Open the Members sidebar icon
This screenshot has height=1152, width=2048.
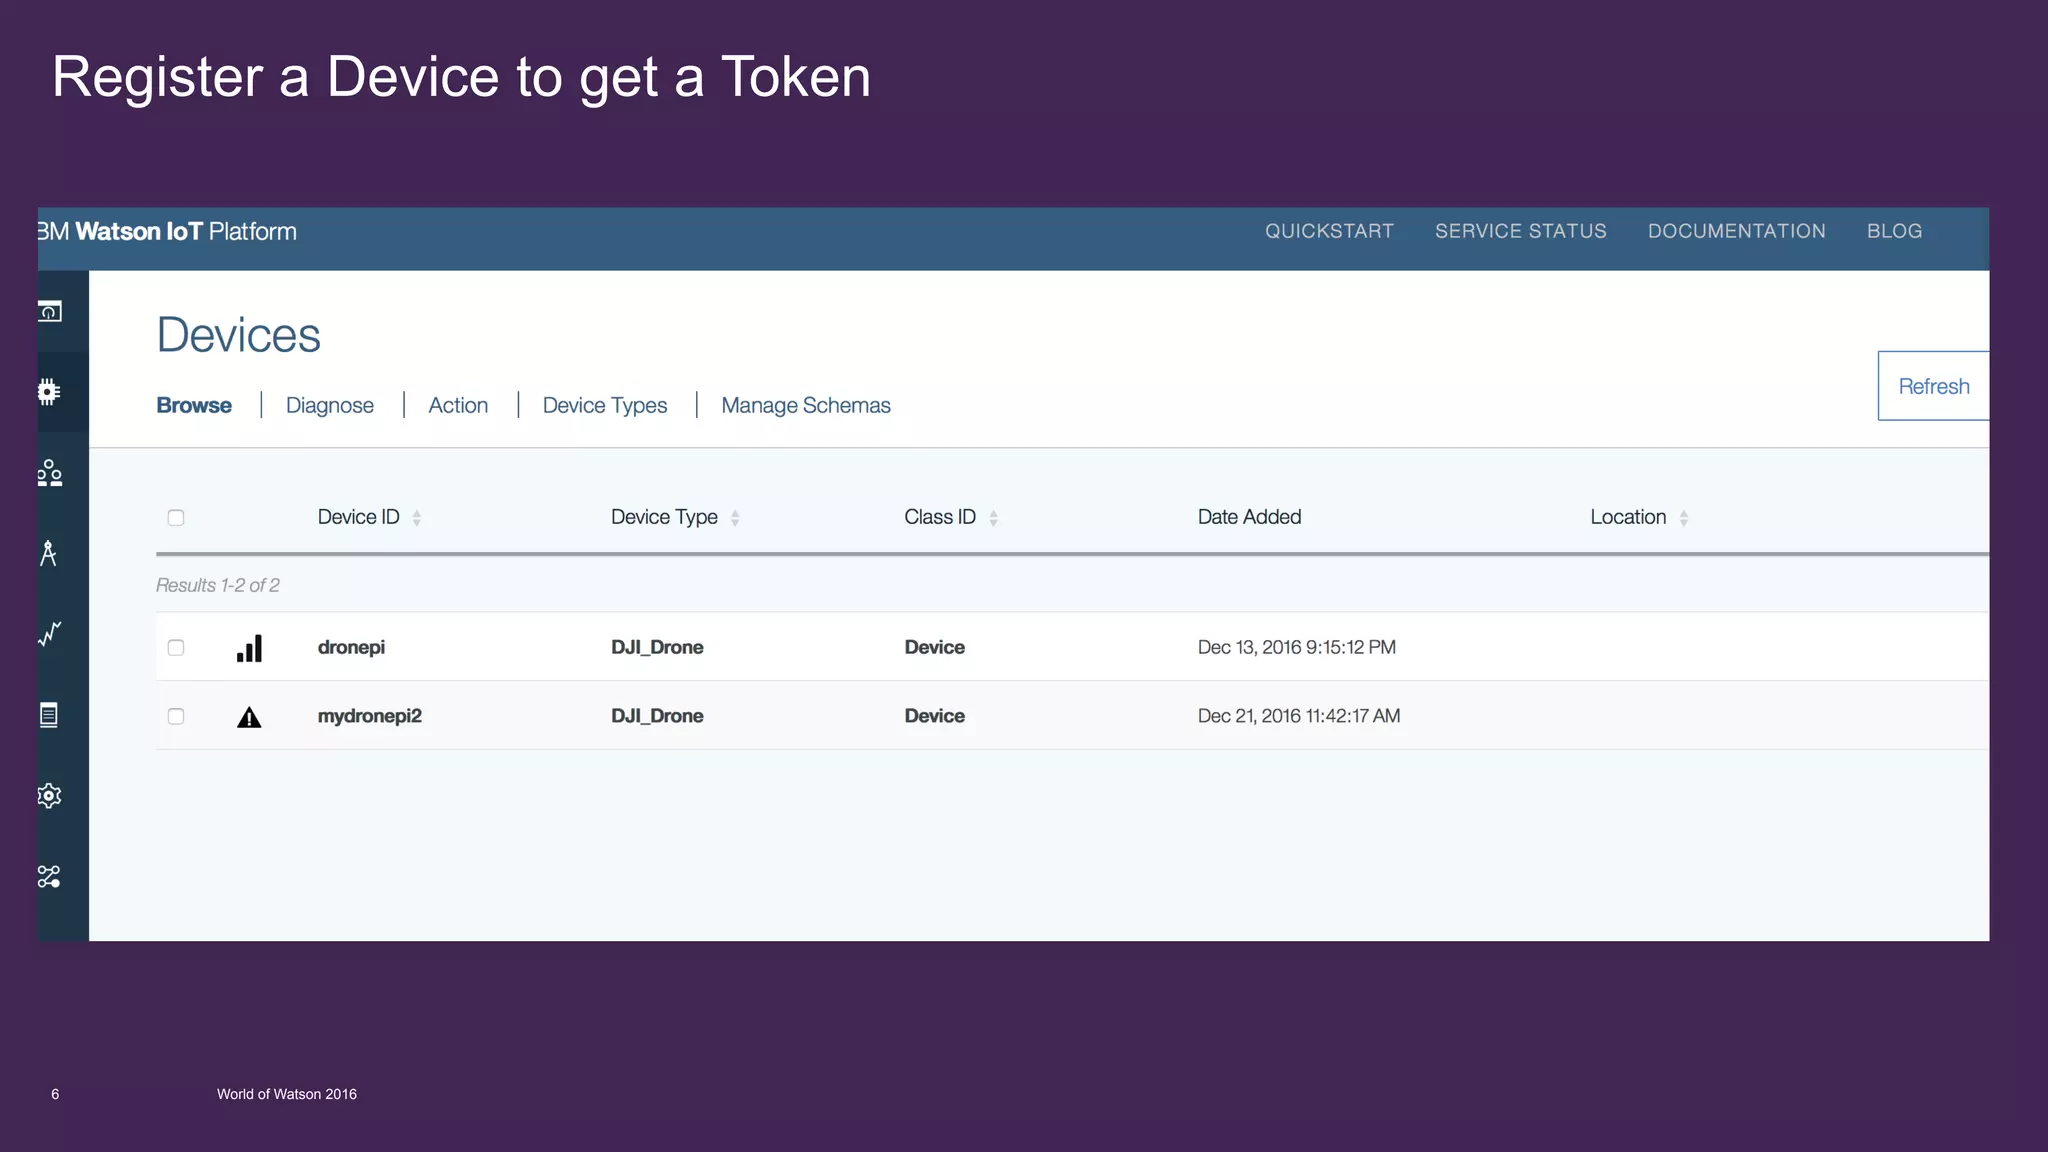click(50, 473)
